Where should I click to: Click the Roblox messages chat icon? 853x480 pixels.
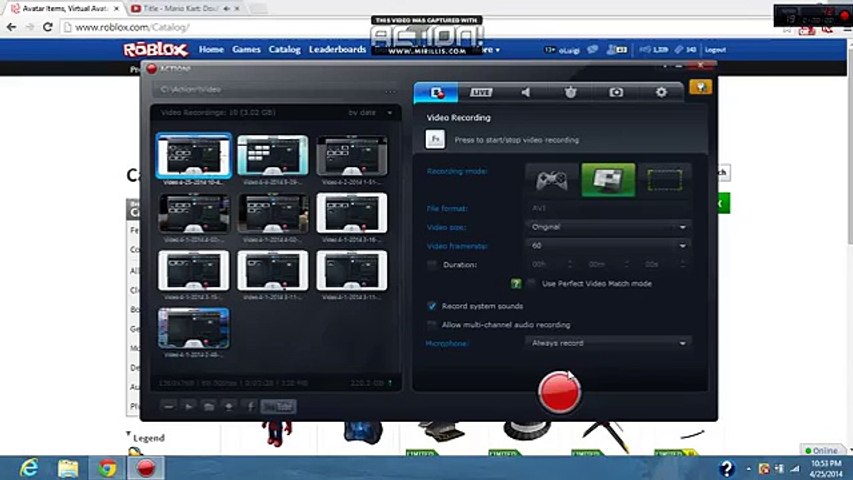592,50
